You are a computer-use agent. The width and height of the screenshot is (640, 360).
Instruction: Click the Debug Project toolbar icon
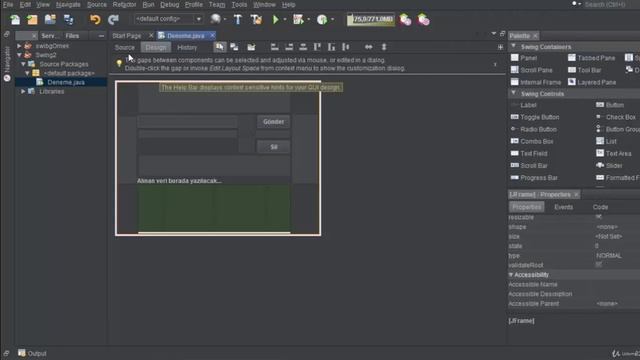point(298,19)
